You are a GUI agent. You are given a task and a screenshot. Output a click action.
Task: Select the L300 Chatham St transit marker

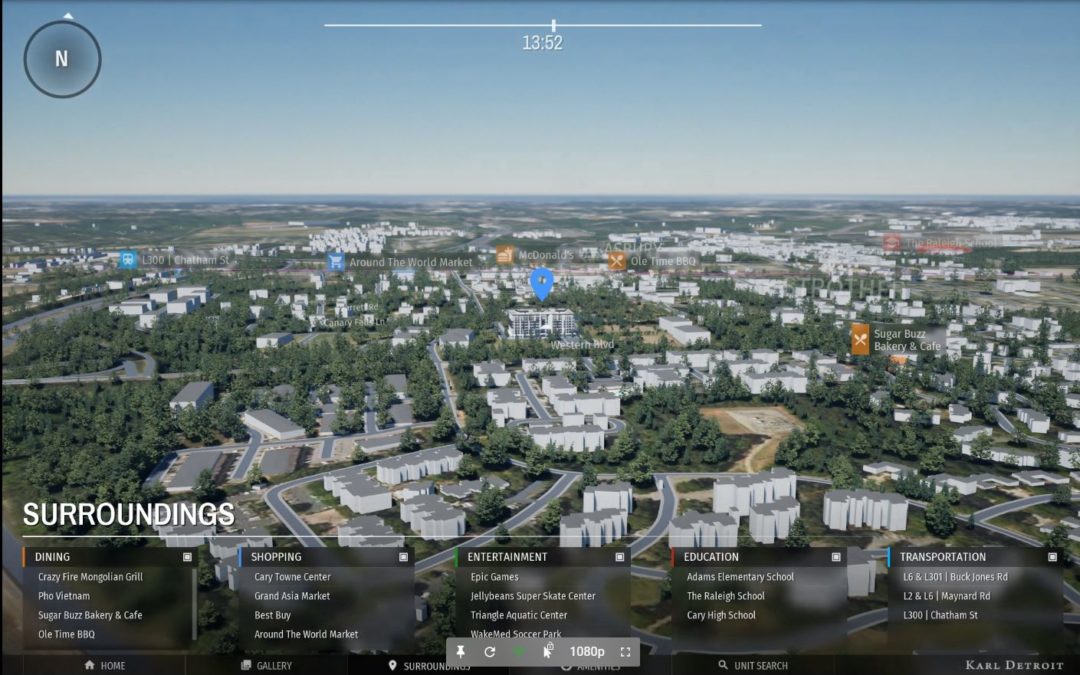[128, 260]
